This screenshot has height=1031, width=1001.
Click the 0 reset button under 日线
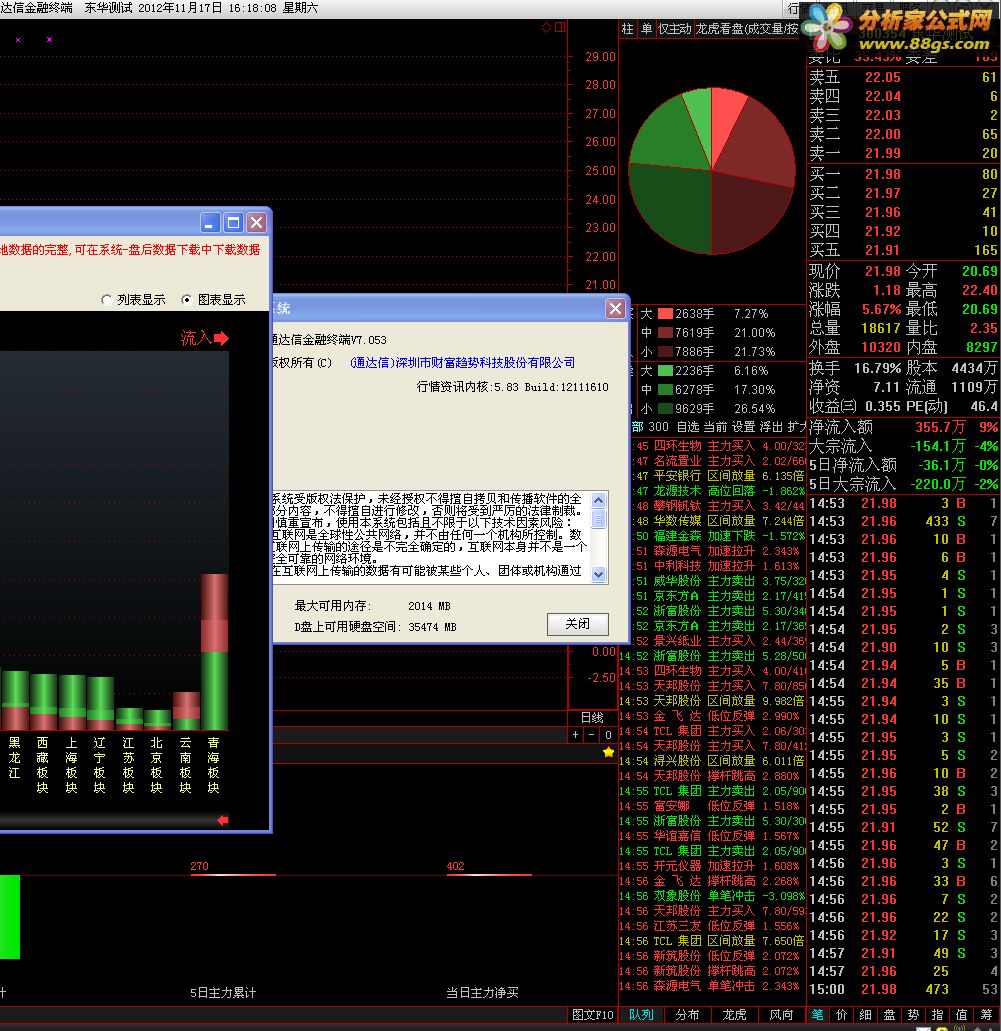[608, 734]
